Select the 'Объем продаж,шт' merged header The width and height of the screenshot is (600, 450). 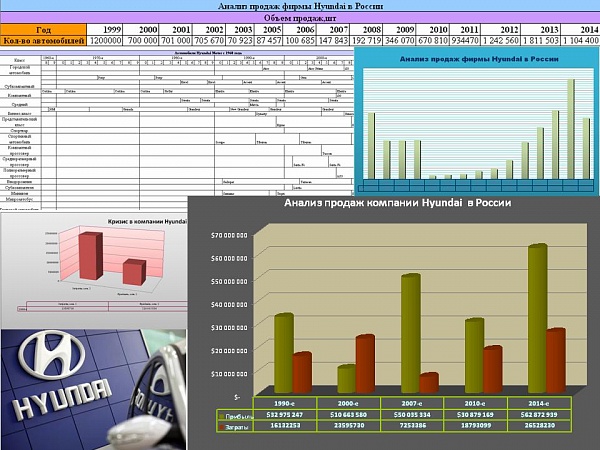(299, 18)
